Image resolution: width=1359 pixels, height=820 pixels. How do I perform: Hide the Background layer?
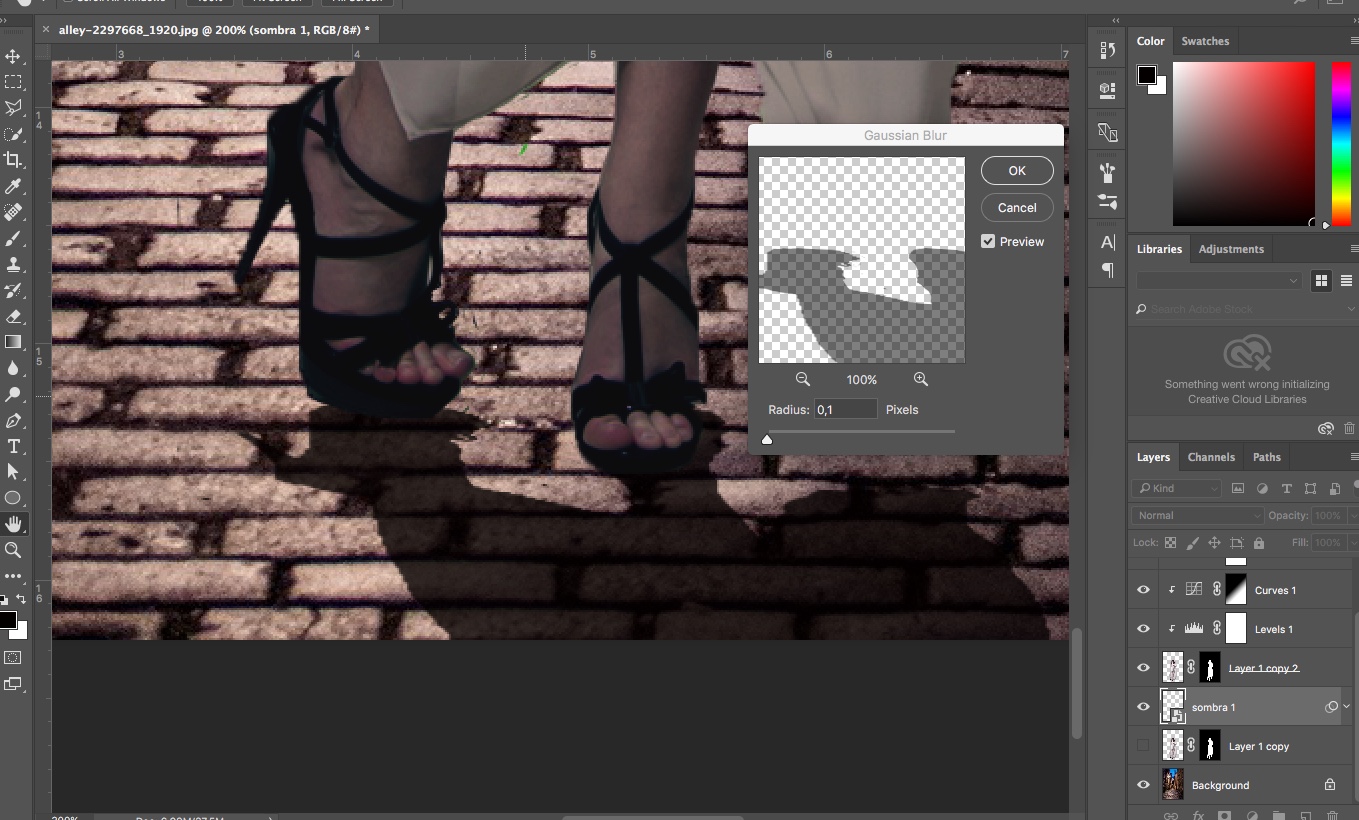pyautogui.click(x=1143, y=785)
